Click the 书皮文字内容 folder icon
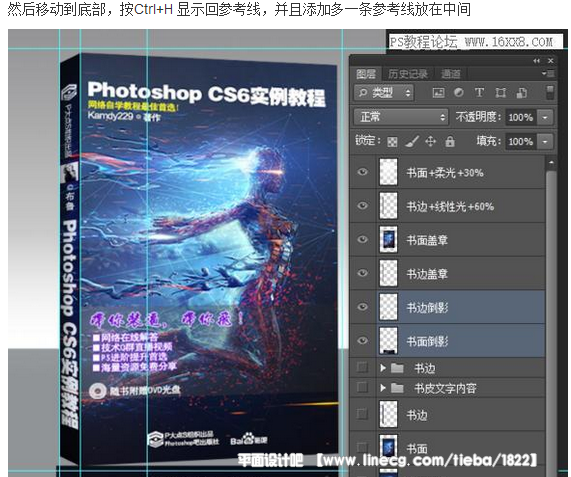This screenshot has width=571, height=477. (397, 388)
